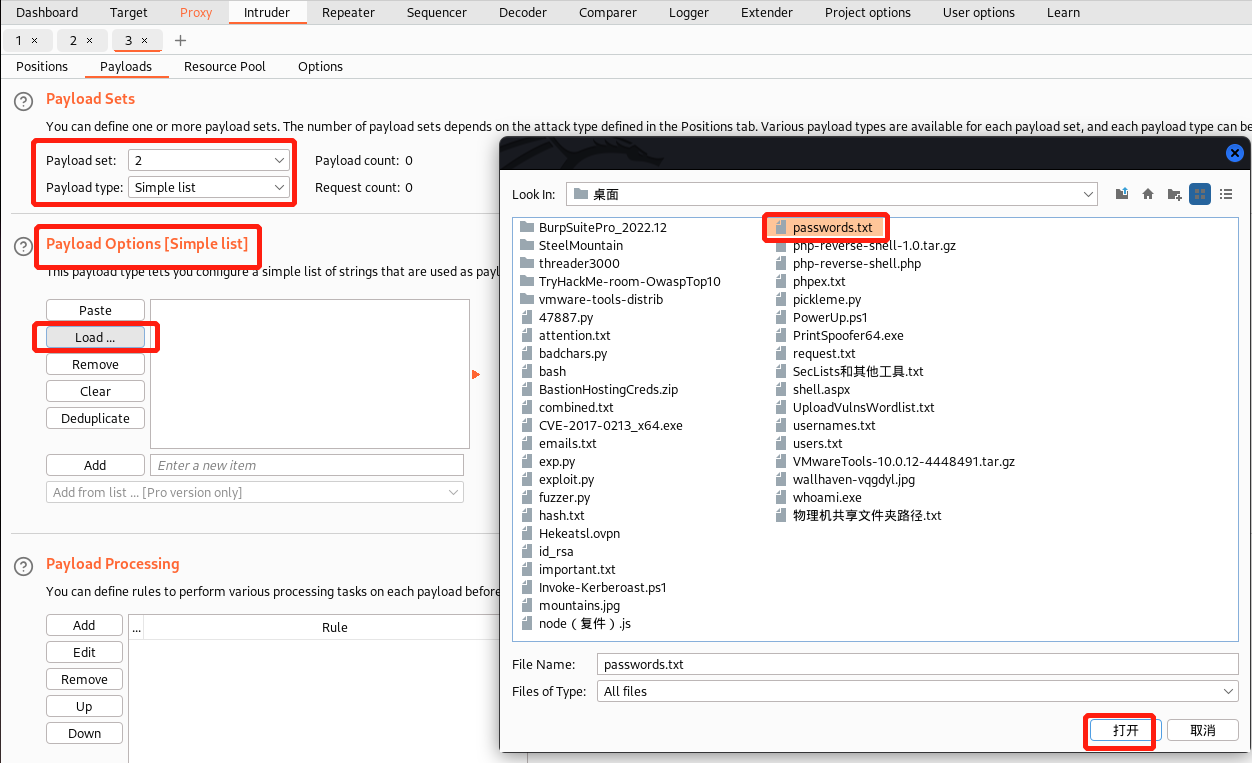
Task: Open Payload Processing help icon
Action: coord(23,566)
